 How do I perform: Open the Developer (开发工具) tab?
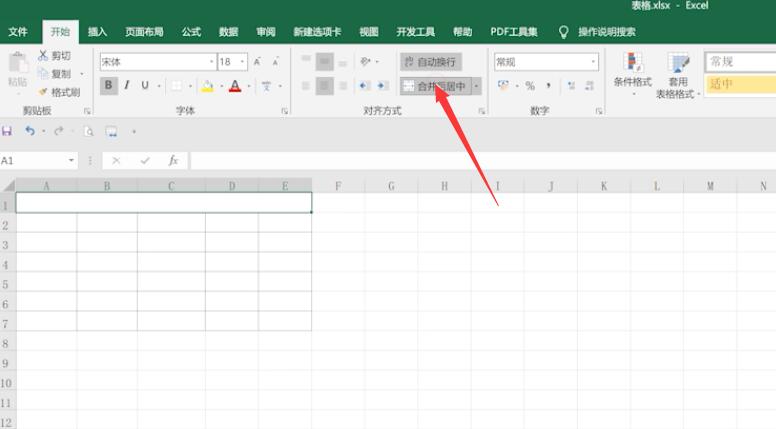click(x=415, y=32)
